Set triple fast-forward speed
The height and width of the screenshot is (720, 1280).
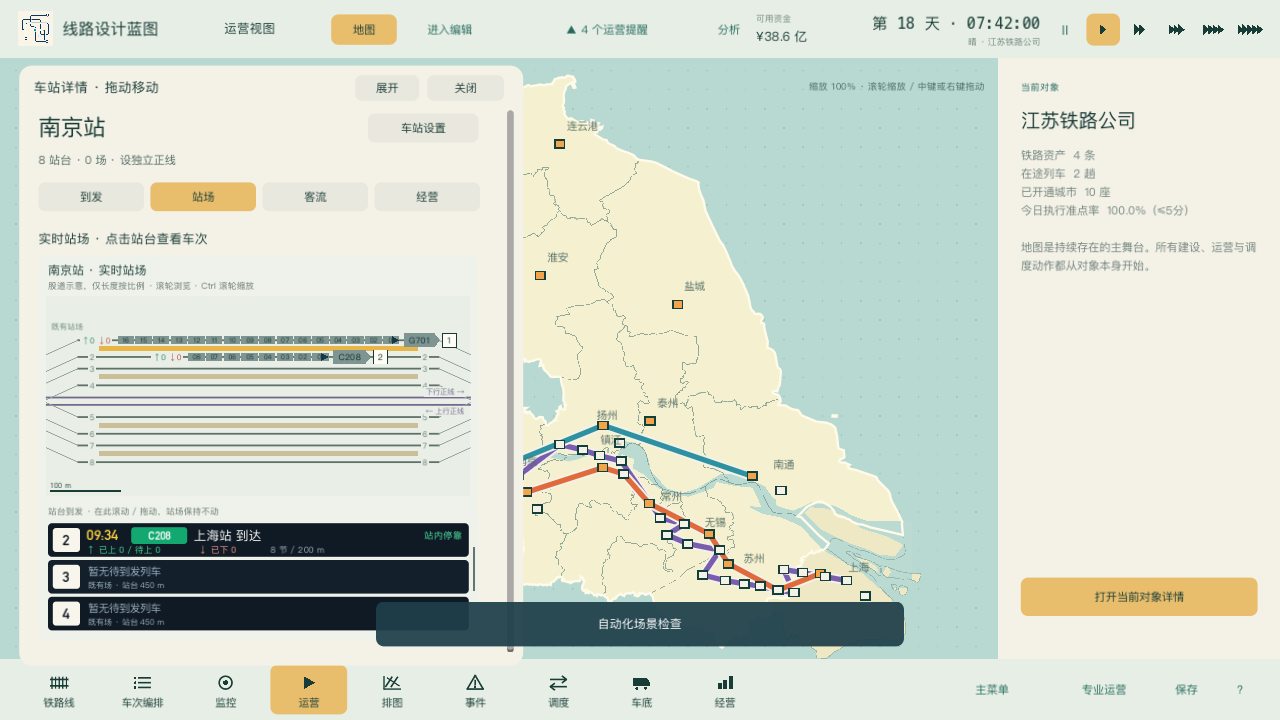coord(1176,30)
